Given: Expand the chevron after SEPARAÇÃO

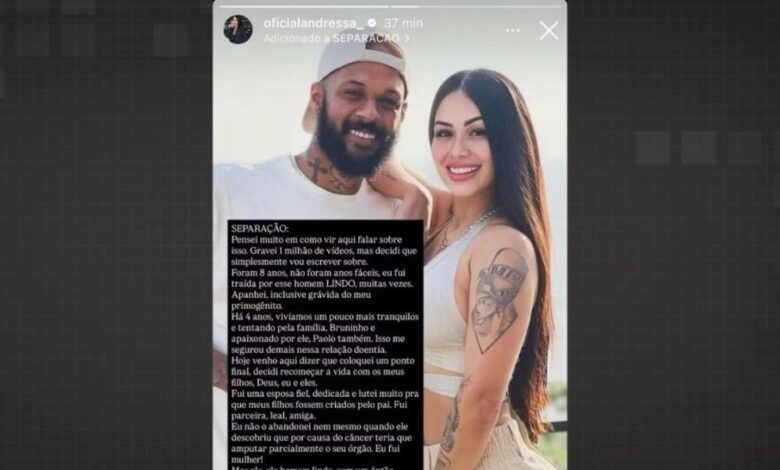Looking at the screenshot, I should (x=406, y=38).
